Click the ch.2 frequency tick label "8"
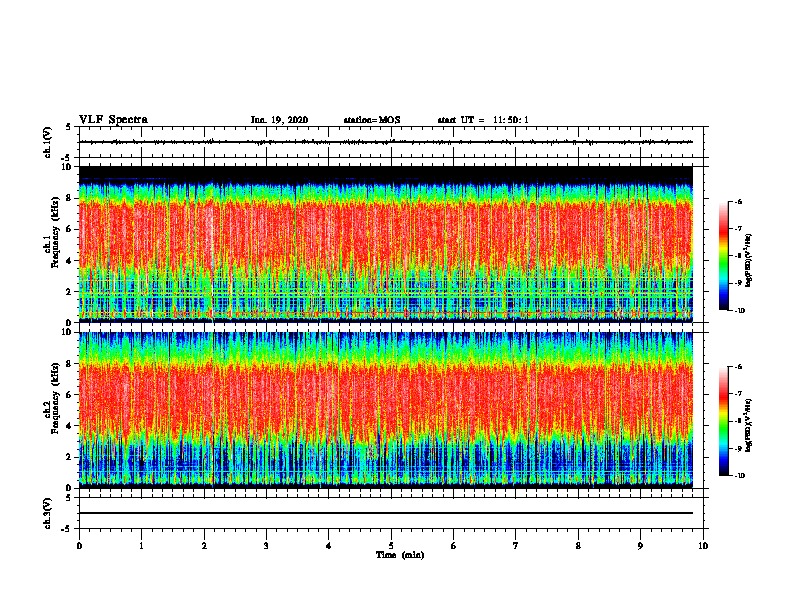This screenshot has height=612, width=792. click(x=69, y=364)
